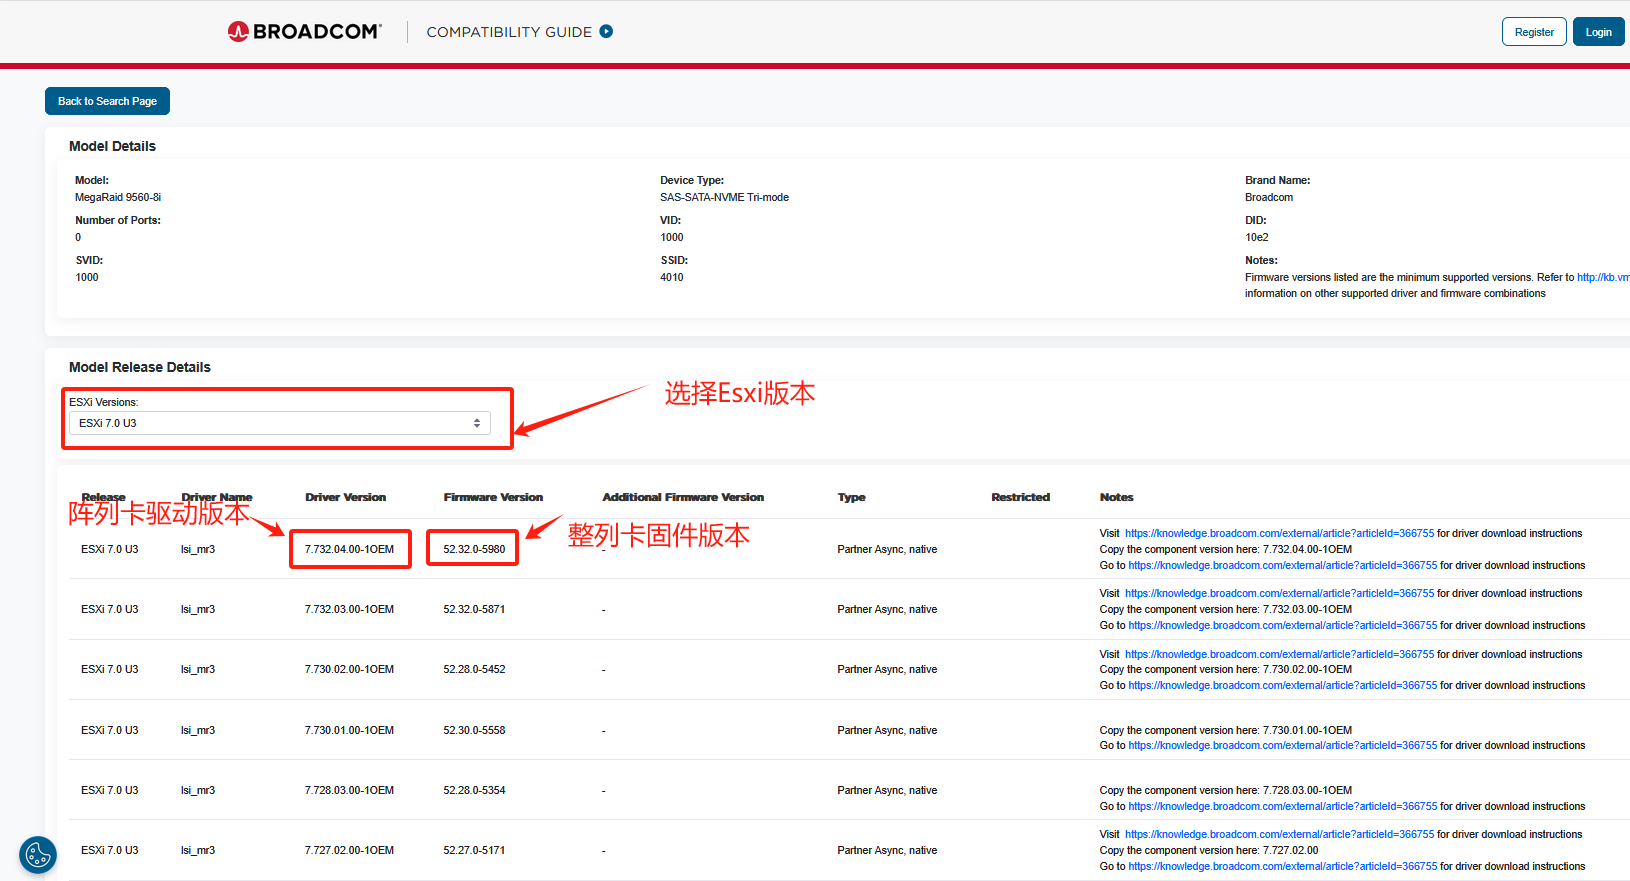This screenshot has height=881, width=1630.
Task: Go Back to Search Page
Action: tap(107, 101)
